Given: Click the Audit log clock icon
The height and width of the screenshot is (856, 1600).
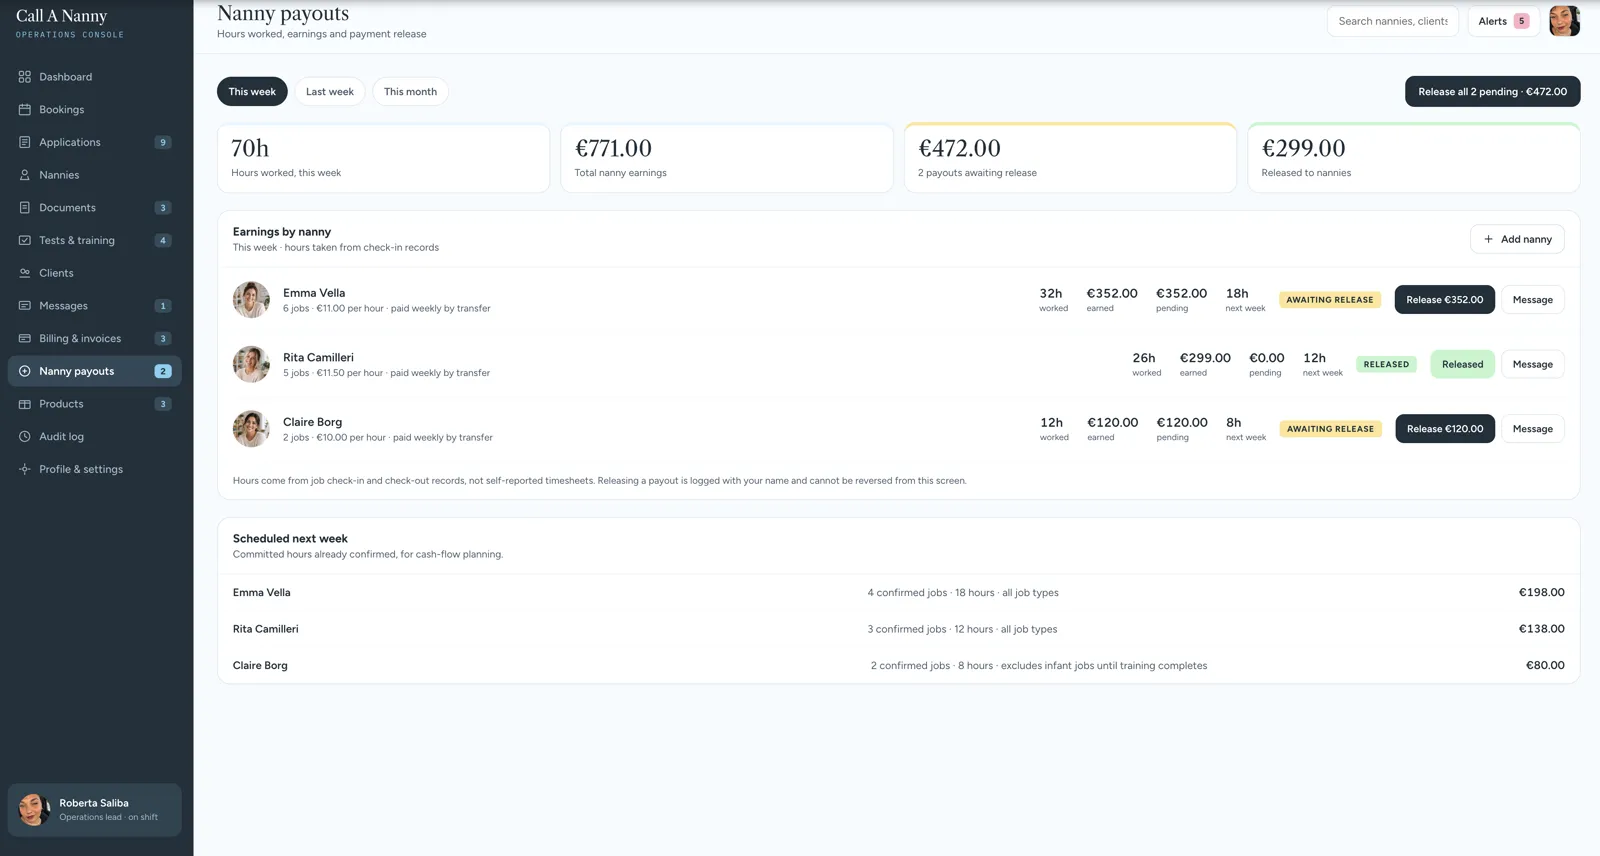Looking at the screenshot, I should tap(25, 437).
